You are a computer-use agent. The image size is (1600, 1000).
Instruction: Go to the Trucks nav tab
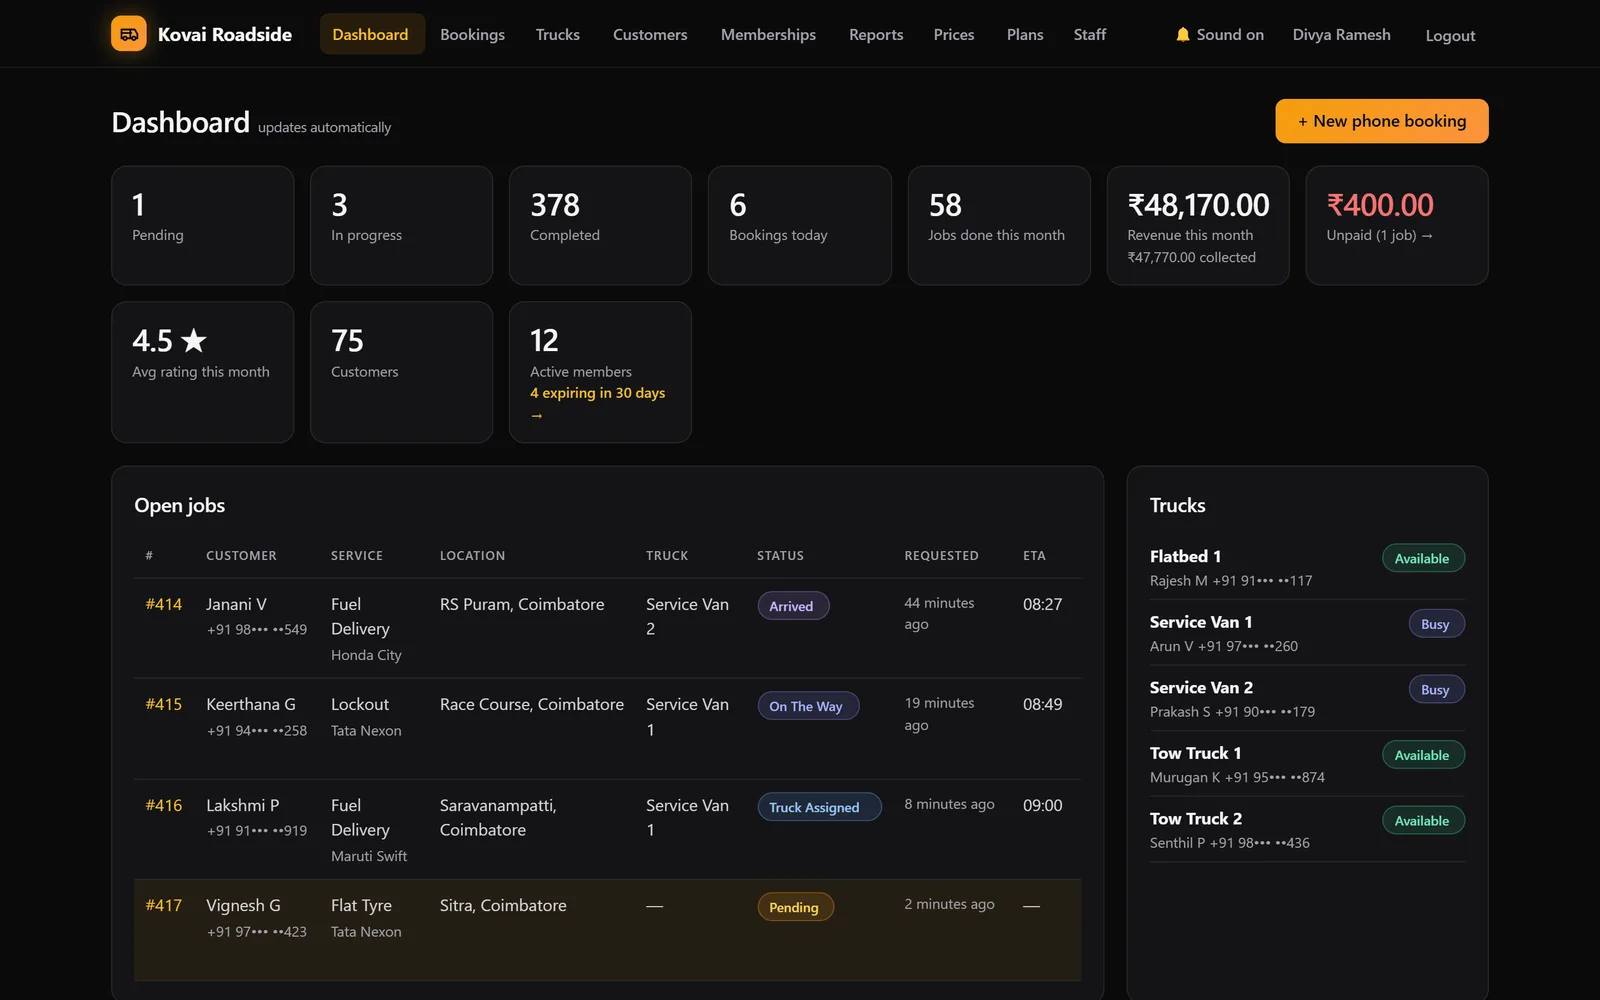(557, 35)
